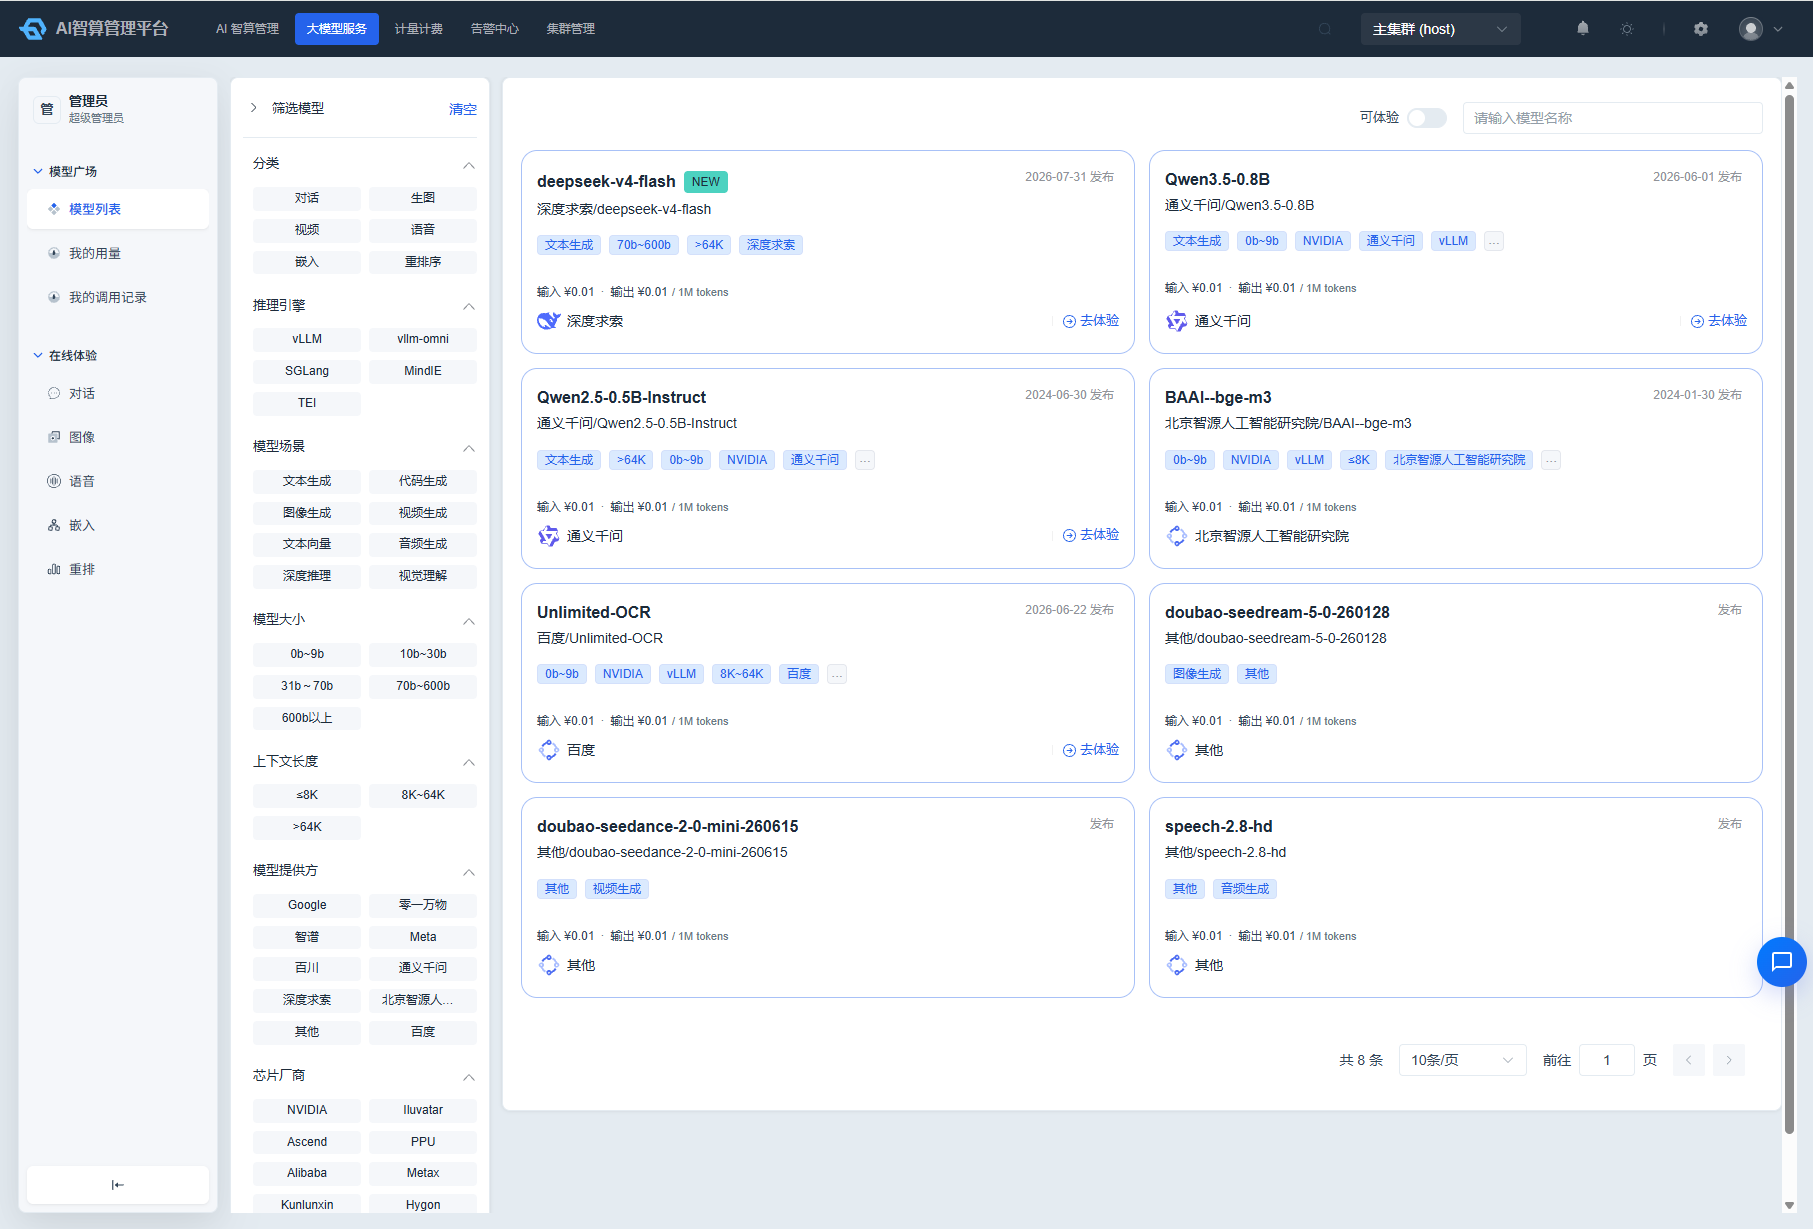The width and height of the screenshot is (1813, 1229).
Task: Open the search icon in top bar
Action: 1325,29
